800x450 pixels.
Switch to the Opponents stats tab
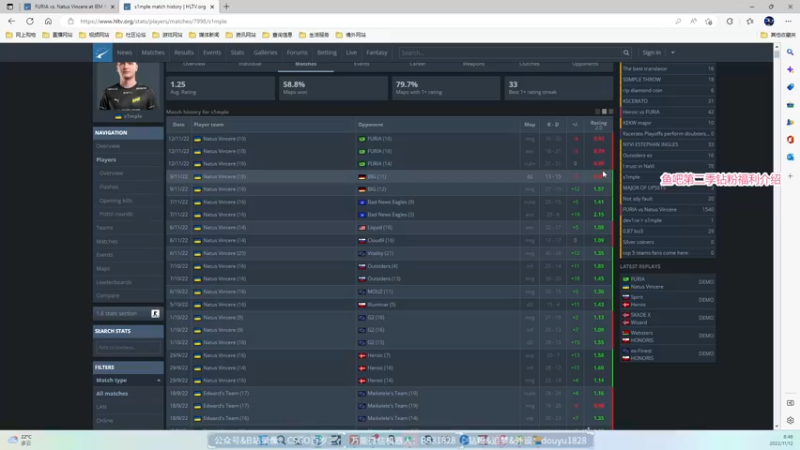pos(585,64)
